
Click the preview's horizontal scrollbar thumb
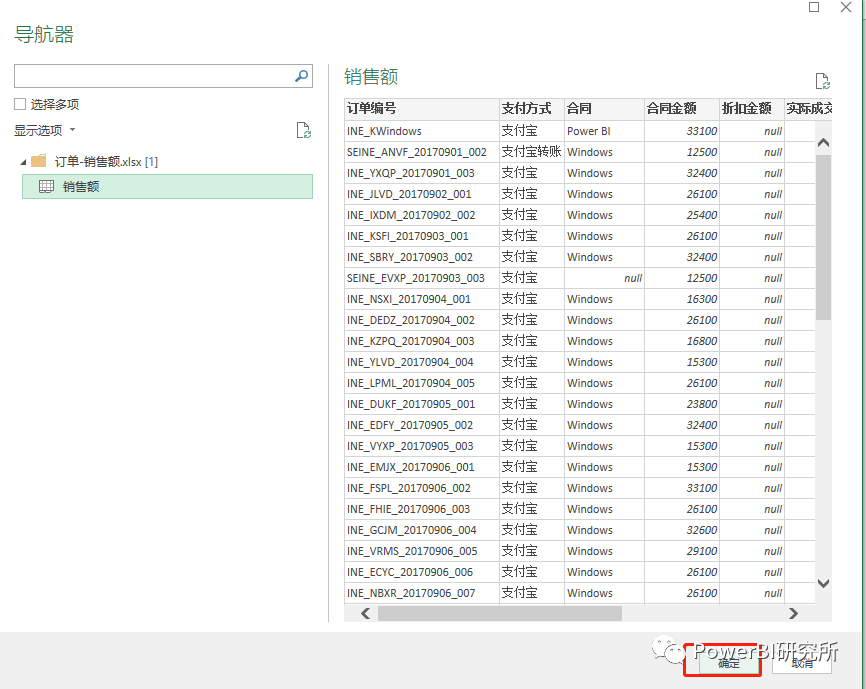pos(500,613)
